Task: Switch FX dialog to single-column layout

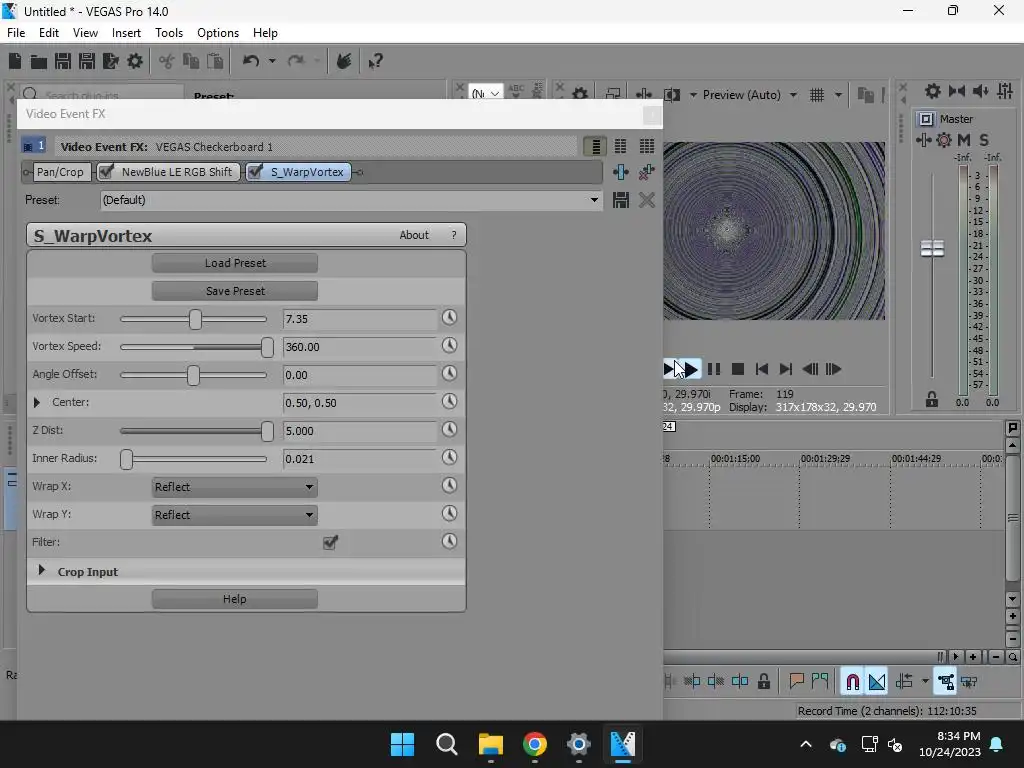Action: pyautogui.click(x=595, y=146)
